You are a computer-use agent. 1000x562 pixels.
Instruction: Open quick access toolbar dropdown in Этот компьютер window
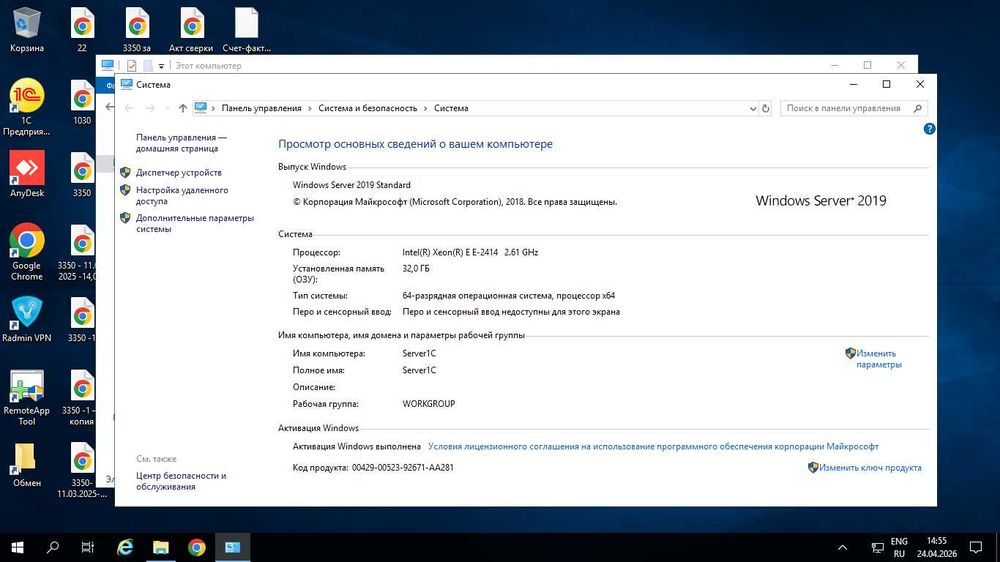161,66
